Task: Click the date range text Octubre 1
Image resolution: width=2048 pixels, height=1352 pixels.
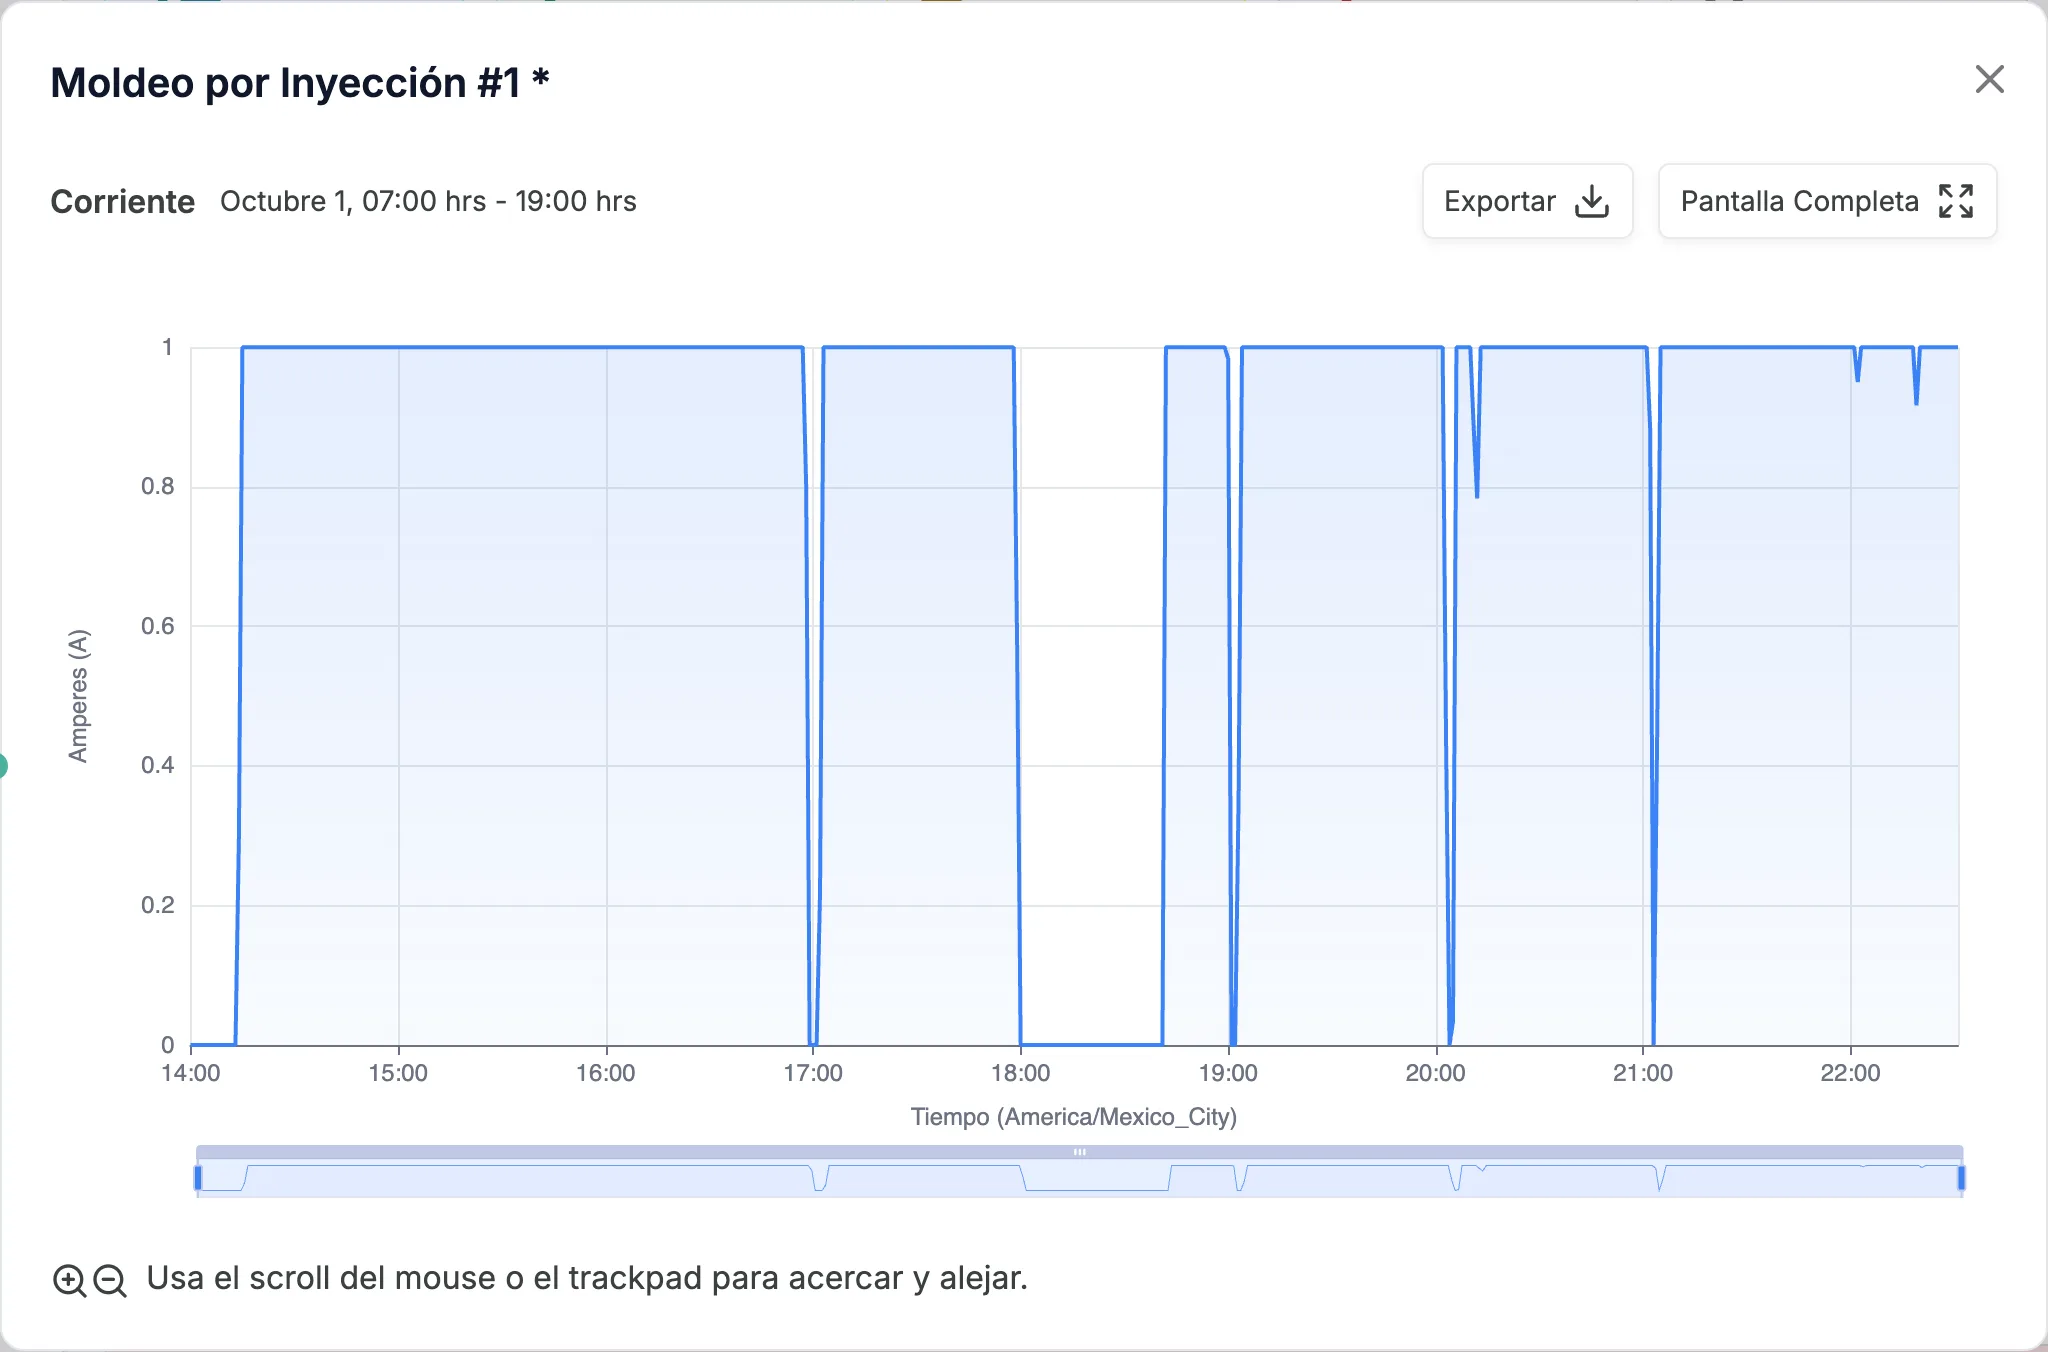Action: click(428, 201)
